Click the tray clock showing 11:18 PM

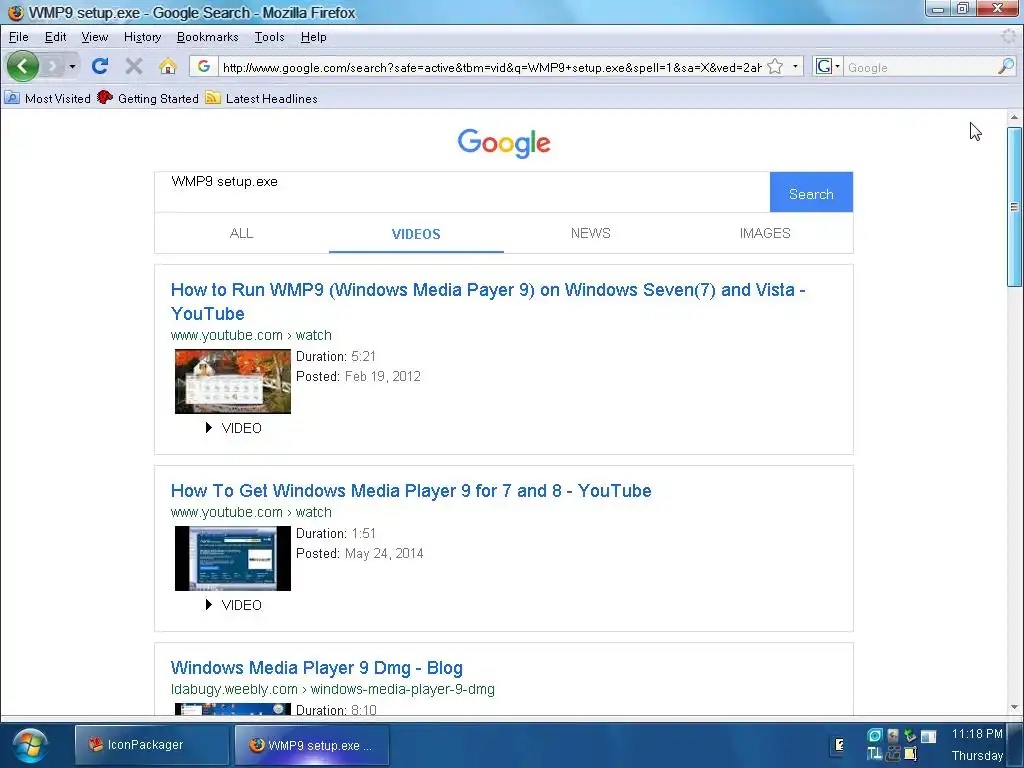click(977, 734)
